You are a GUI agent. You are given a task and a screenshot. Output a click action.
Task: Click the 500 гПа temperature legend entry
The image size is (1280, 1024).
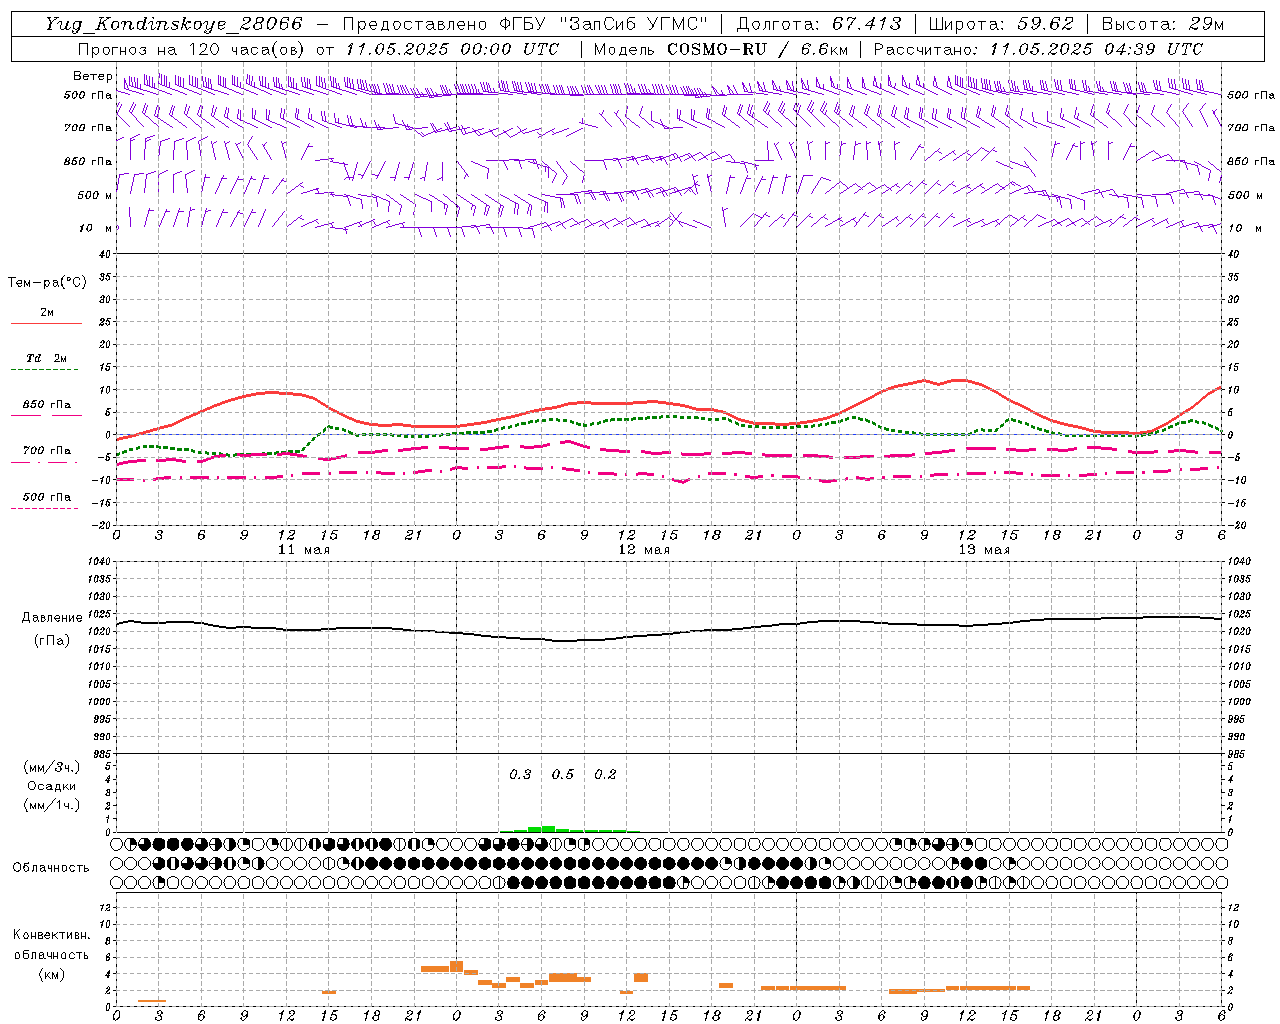tap(47, 497)
